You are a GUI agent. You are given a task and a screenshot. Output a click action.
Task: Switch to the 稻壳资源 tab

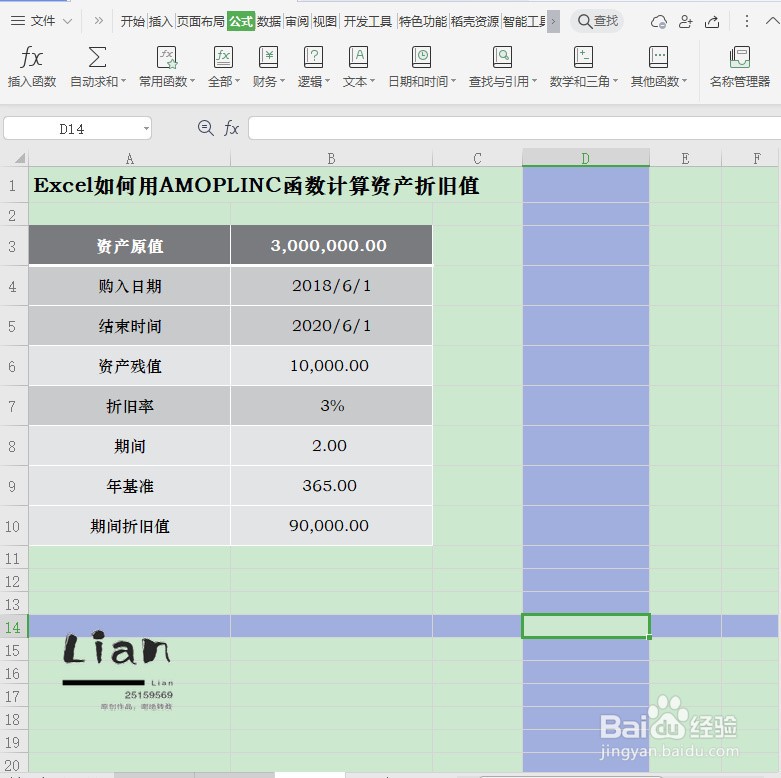pos(475,21)
